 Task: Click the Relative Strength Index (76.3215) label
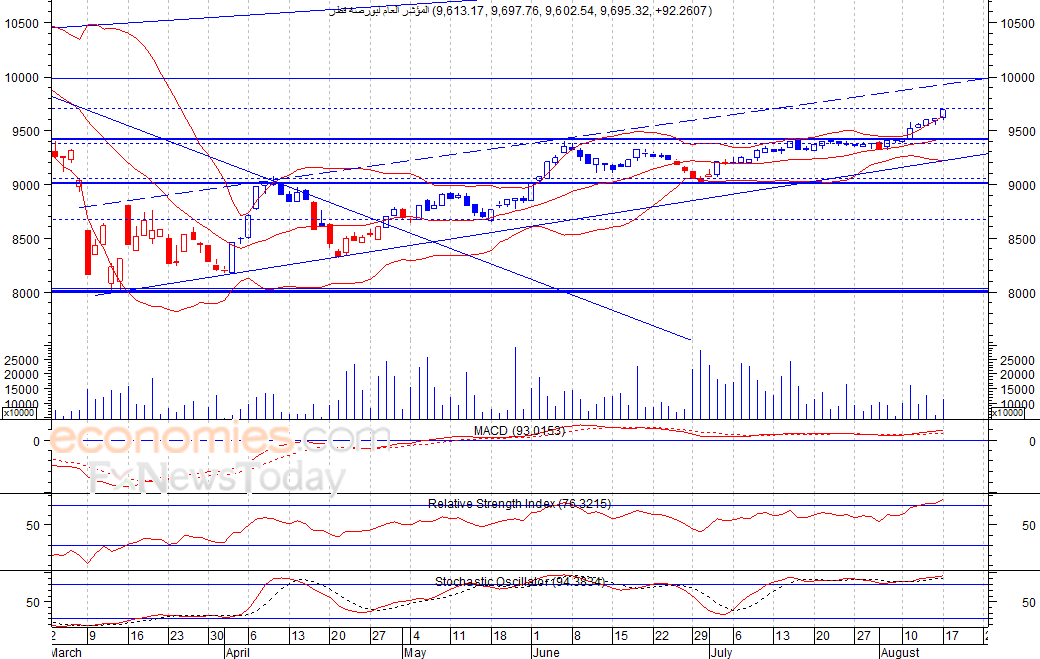tap(519, 504)
